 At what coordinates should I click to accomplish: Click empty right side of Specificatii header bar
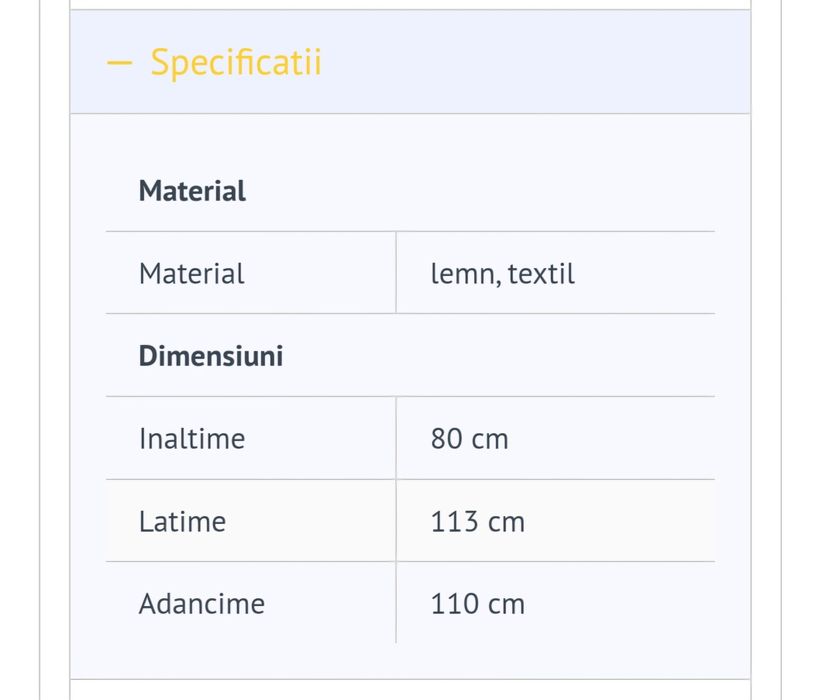coord(560,62)
